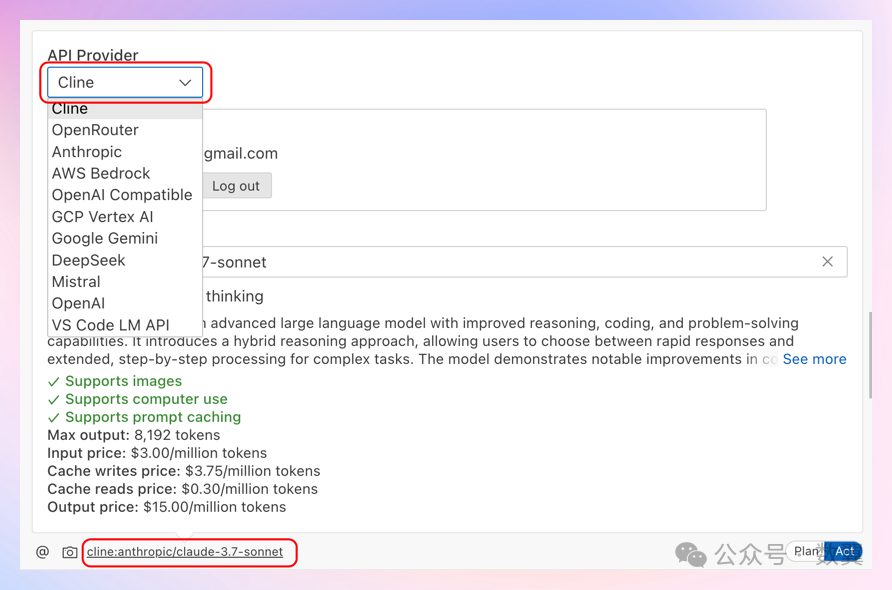Click 'Cache reads price: $0.30/million tokens' line
The height and width of the screenshot is (590, 892).
[x=183, y=489]
